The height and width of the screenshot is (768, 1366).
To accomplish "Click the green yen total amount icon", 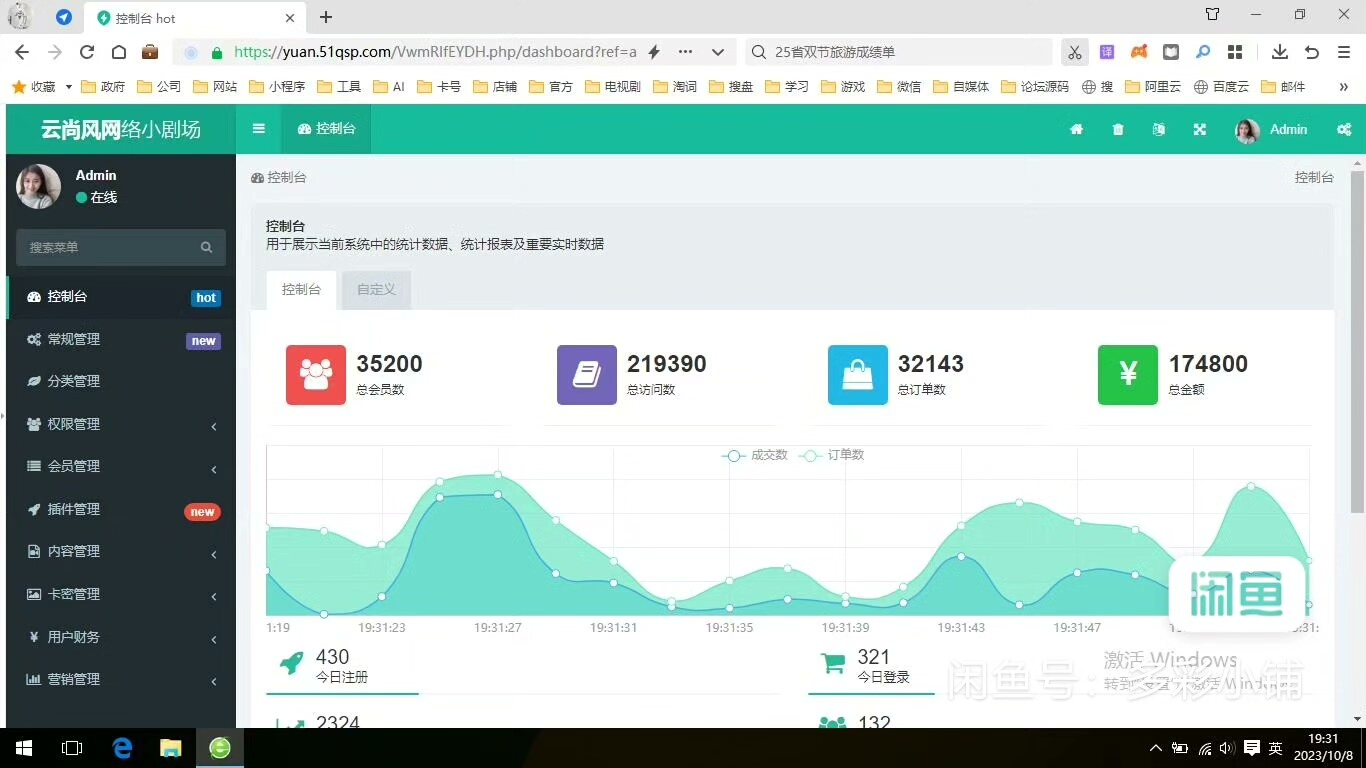I will pyautogui.click(x=1127, y=375).
